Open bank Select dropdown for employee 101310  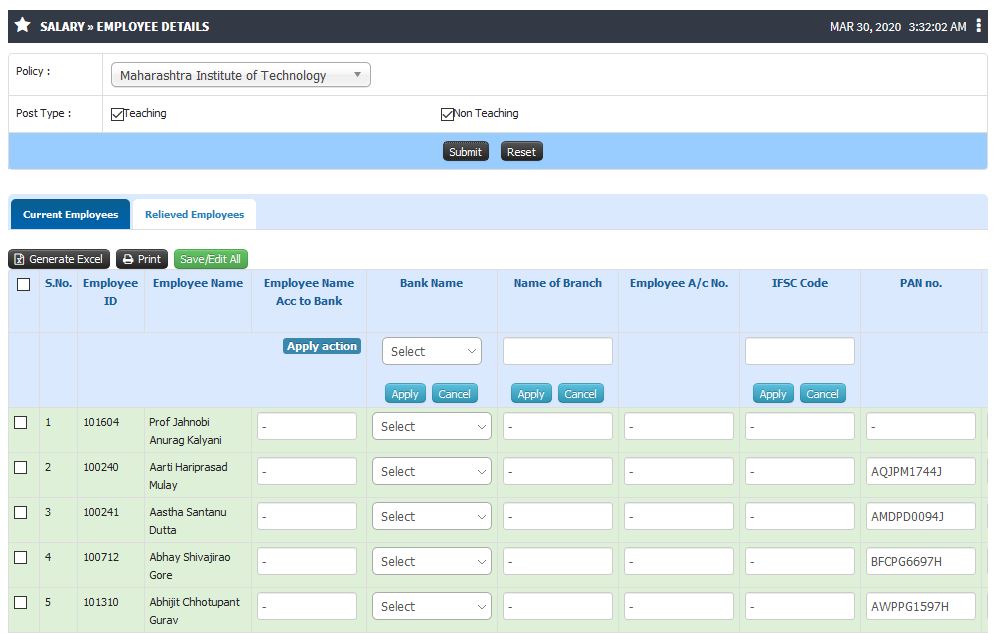[x=432, y=606]
